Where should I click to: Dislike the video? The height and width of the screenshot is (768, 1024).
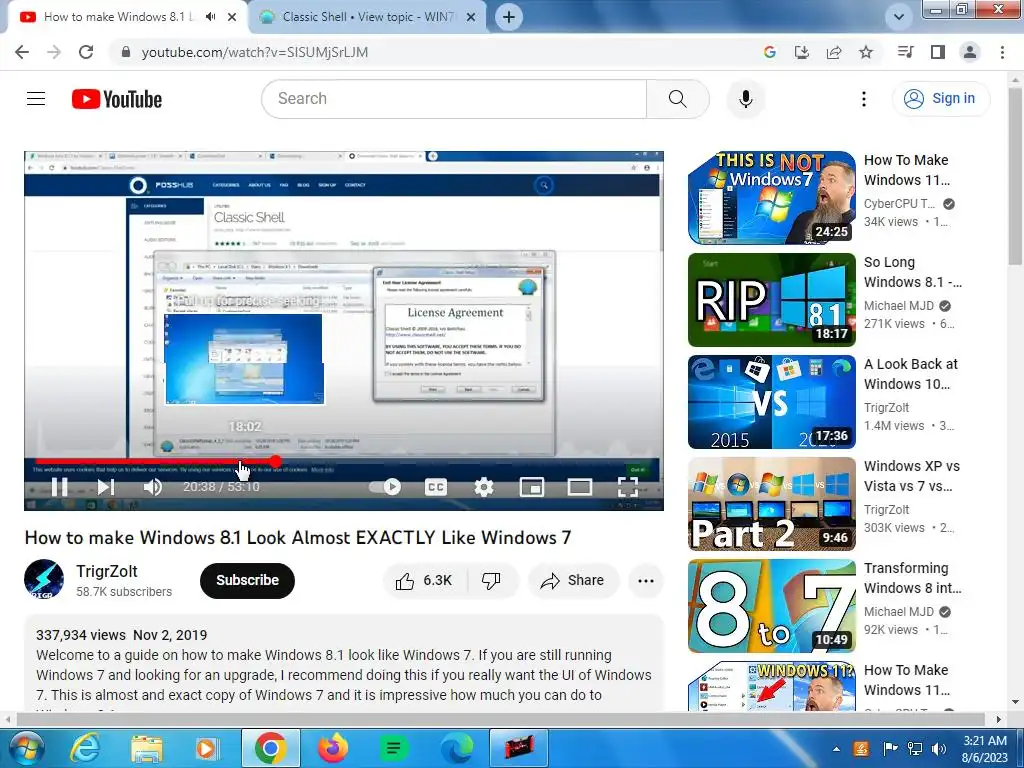click(x=491, y=581)
